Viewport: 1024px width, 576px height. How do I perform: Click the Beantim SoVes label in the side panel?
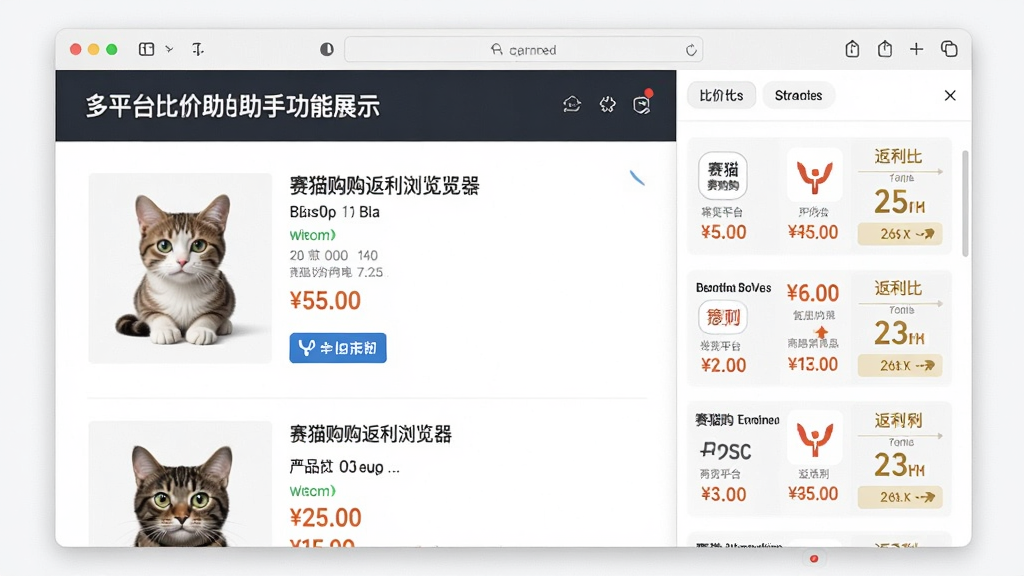click(x=733, y=287)
